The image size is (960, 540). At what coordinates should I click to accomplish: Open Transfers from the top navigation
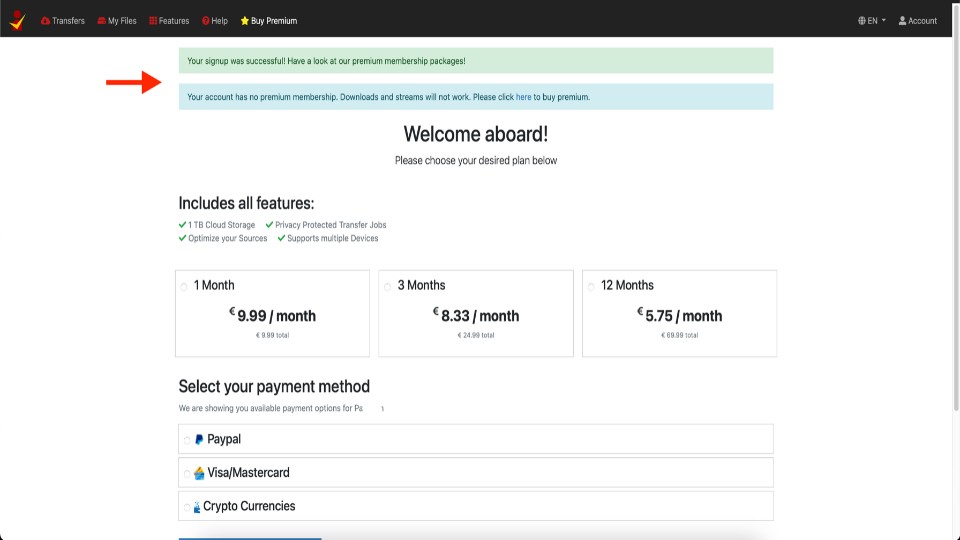62,21
